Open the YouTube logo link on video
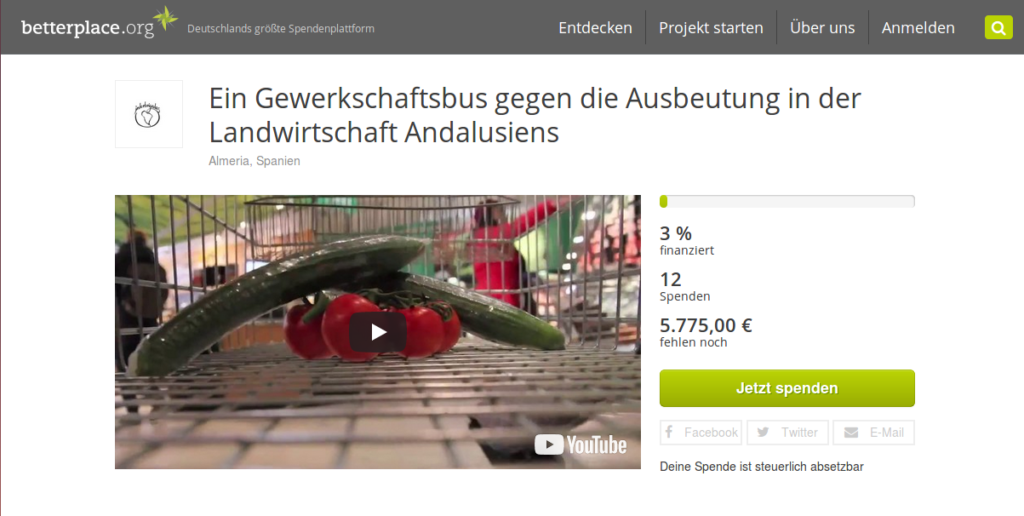Screen dimensions: 1024x516 [x=580, y=445]
